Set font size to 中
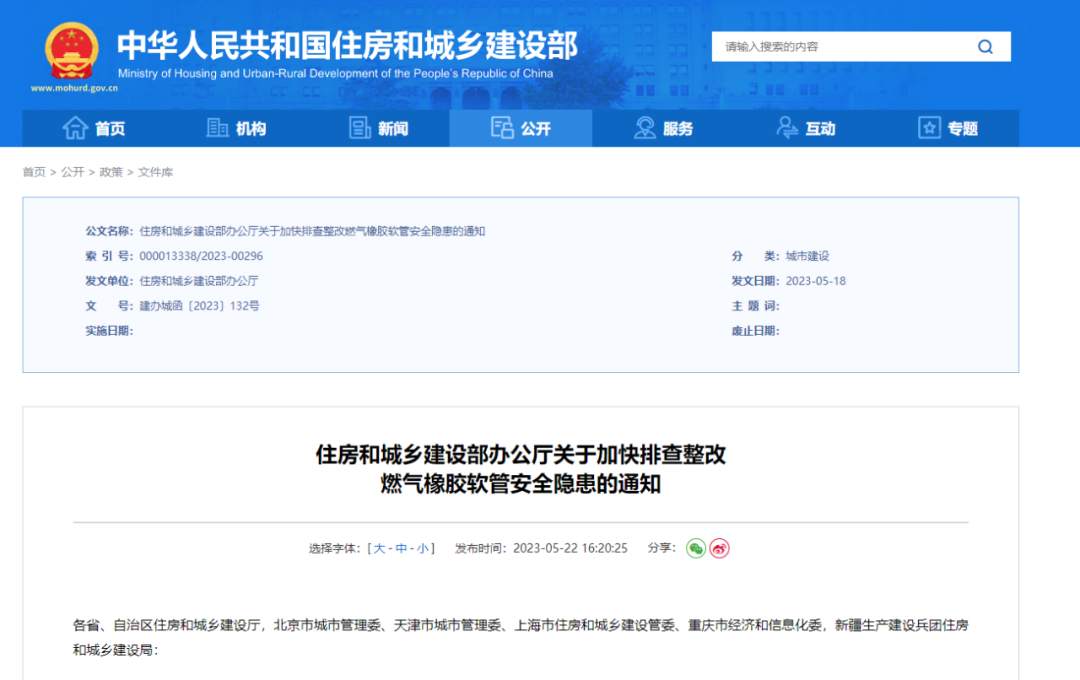Image resolution: width=1080 pixels, height=680 pixels. click(x=401, y=548)
